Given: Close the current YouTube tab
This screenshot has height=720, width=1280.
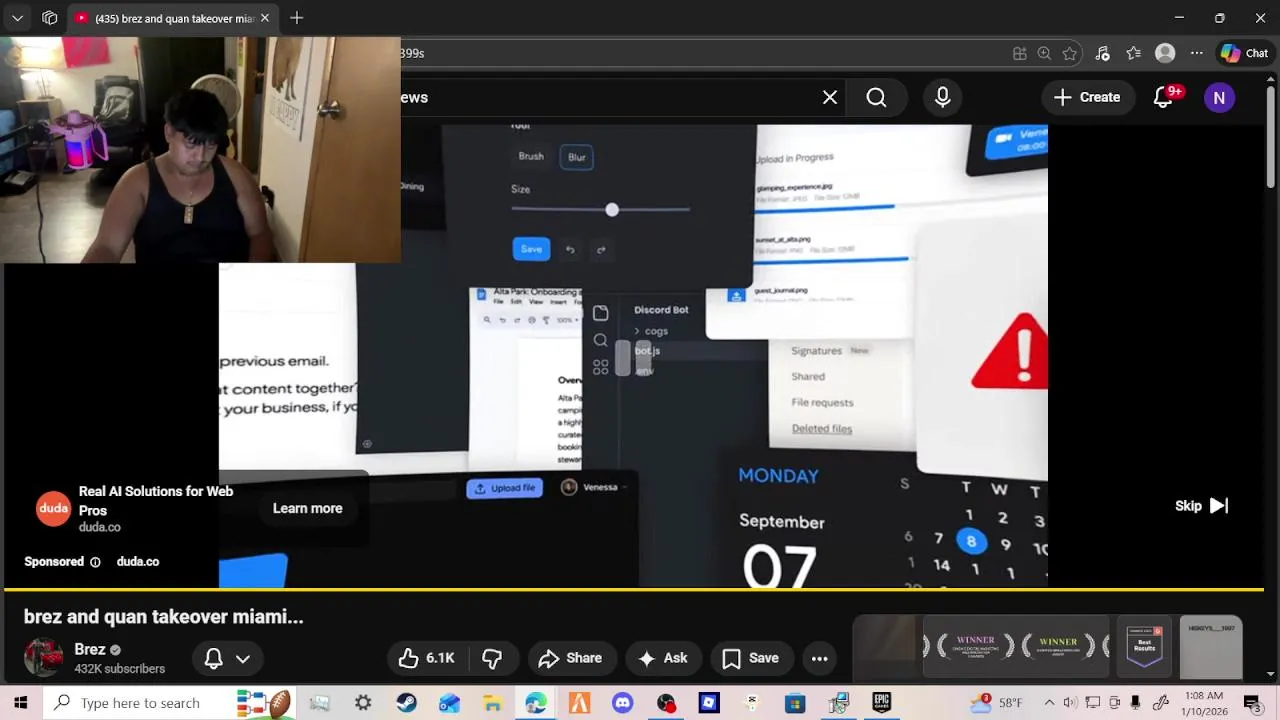Looking at the screenshot, I should [264, 18].
